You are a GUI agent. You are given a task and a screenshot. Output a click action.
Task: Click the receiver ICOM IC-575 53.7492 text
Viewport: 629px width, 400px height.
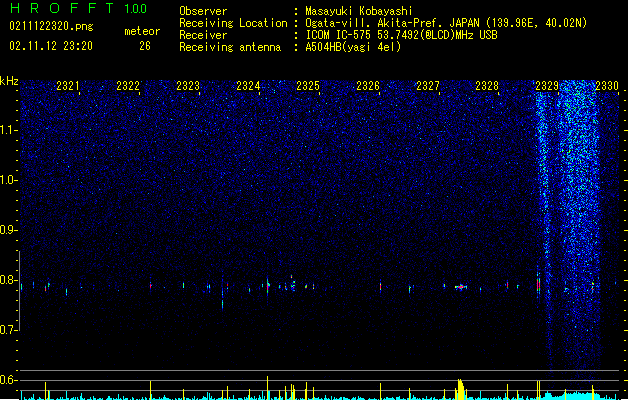pyautogui.click(x=401, y=35)
